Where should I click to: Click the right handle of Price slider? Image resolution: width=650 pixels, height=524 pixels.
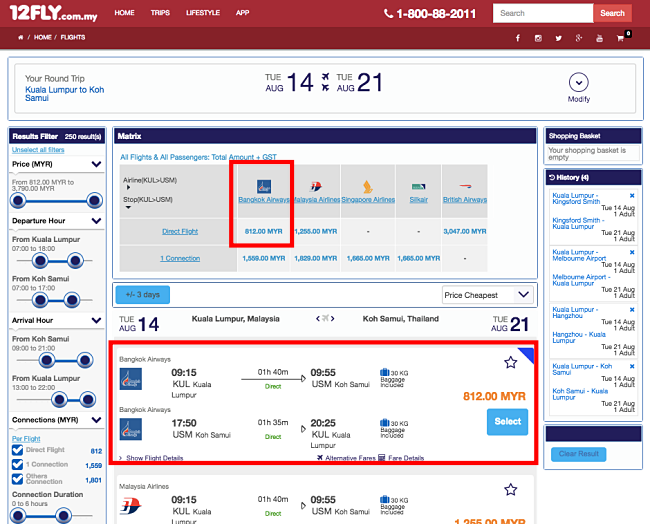click(94, 201)
